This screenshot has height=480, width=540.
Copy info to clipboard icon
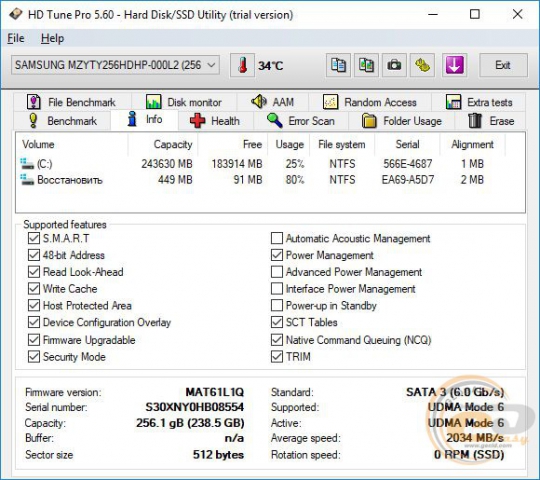[338, 65]
